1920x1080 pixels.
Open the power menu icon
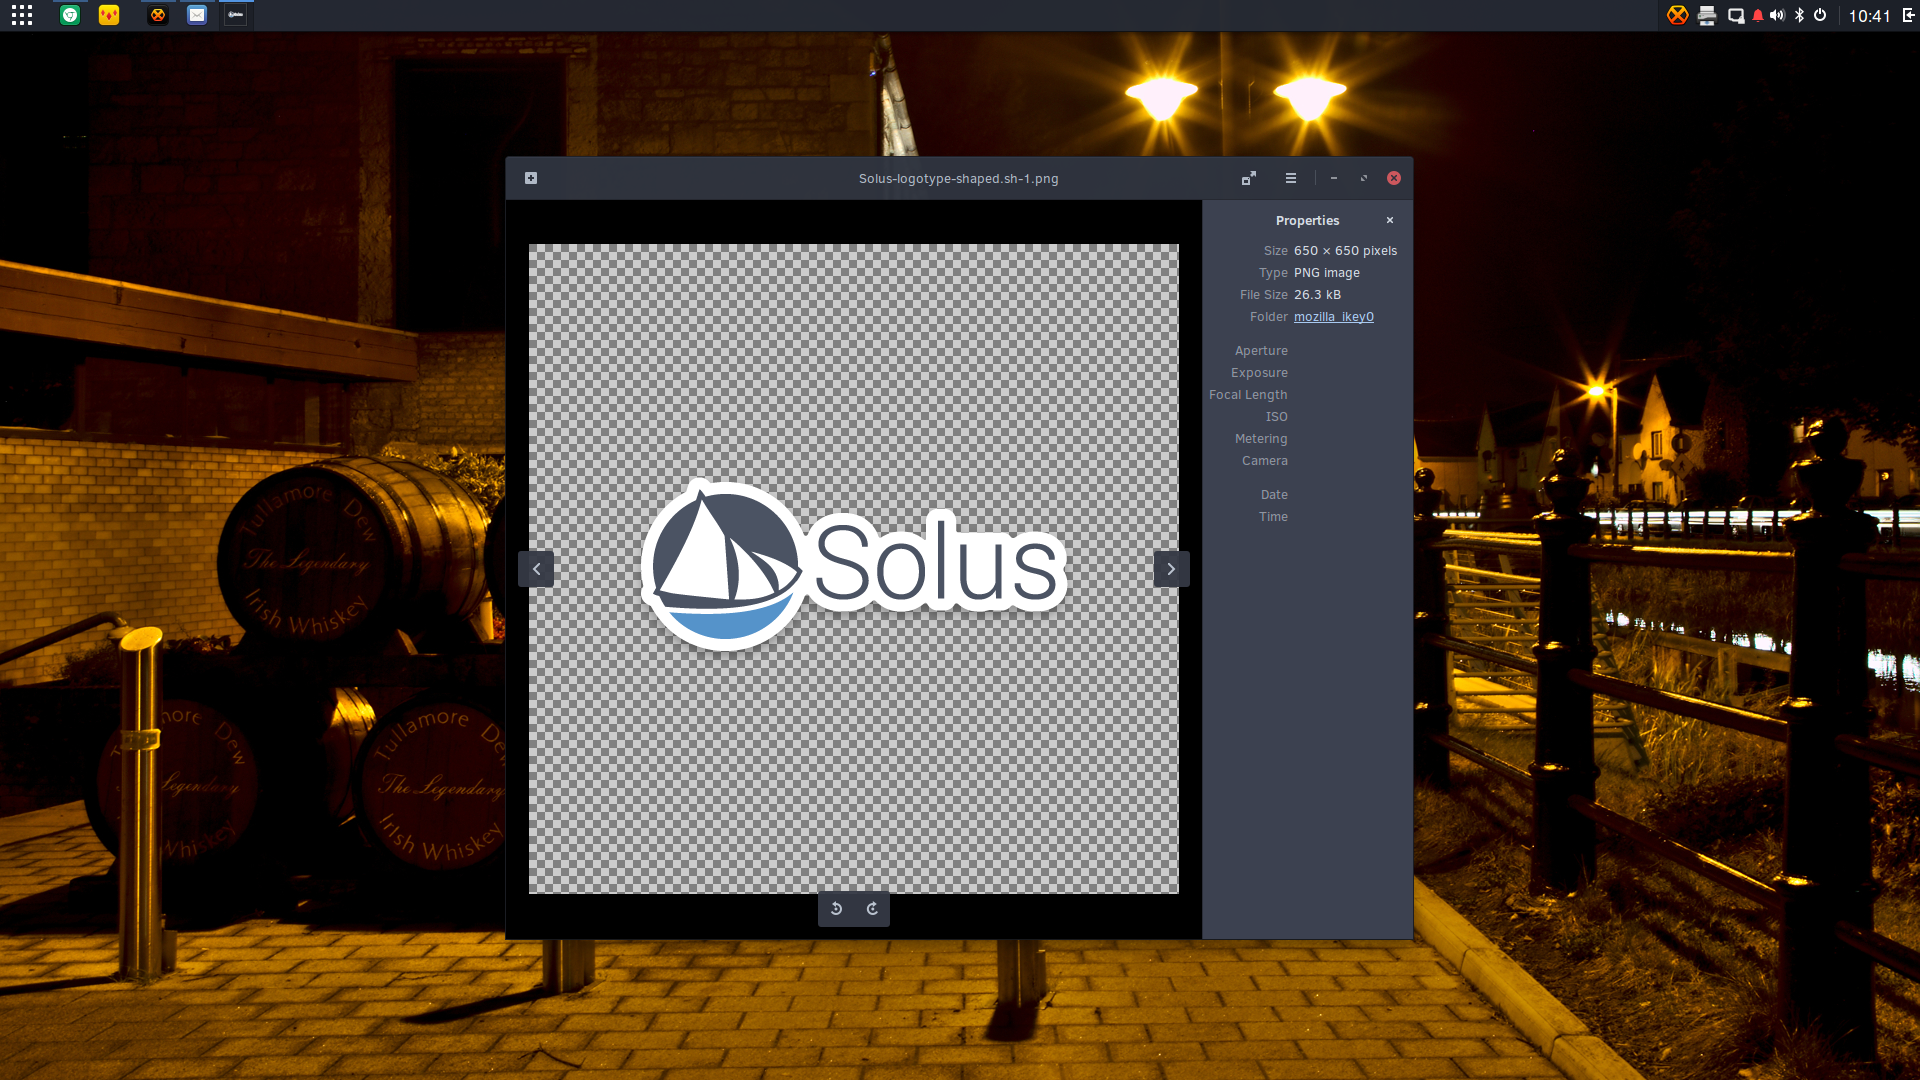[x=1820, y=15]
